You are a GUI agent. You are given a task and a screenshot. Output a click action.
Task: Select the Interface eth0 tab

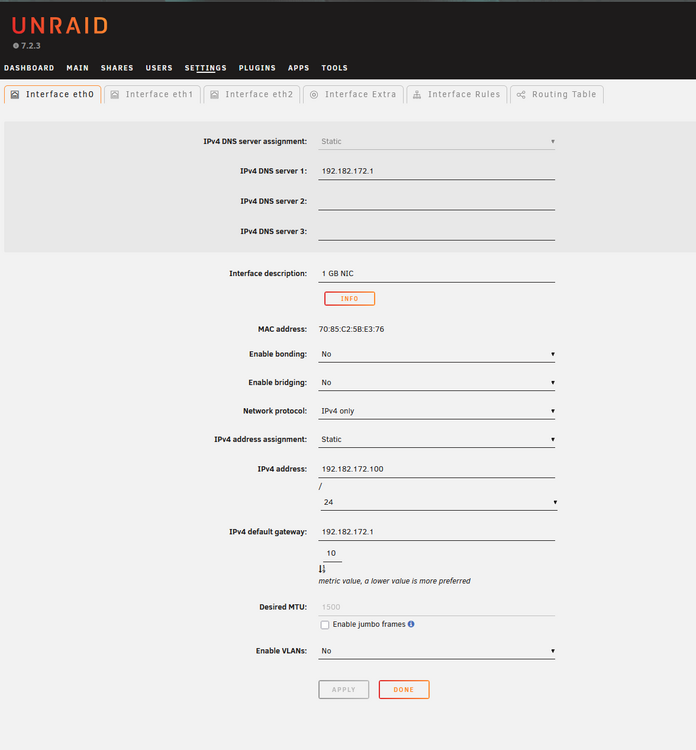pyautogui.click(x=53, y=95)
